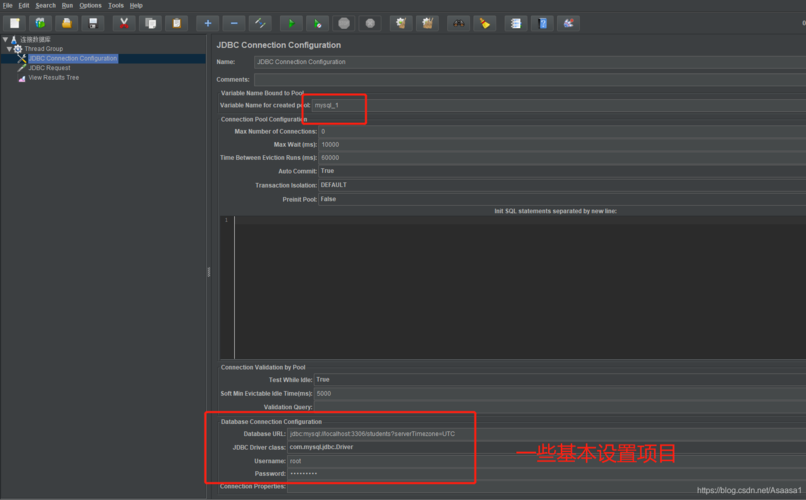Click the Password field
The image size is (806, 500).
(x=546, y=474)
